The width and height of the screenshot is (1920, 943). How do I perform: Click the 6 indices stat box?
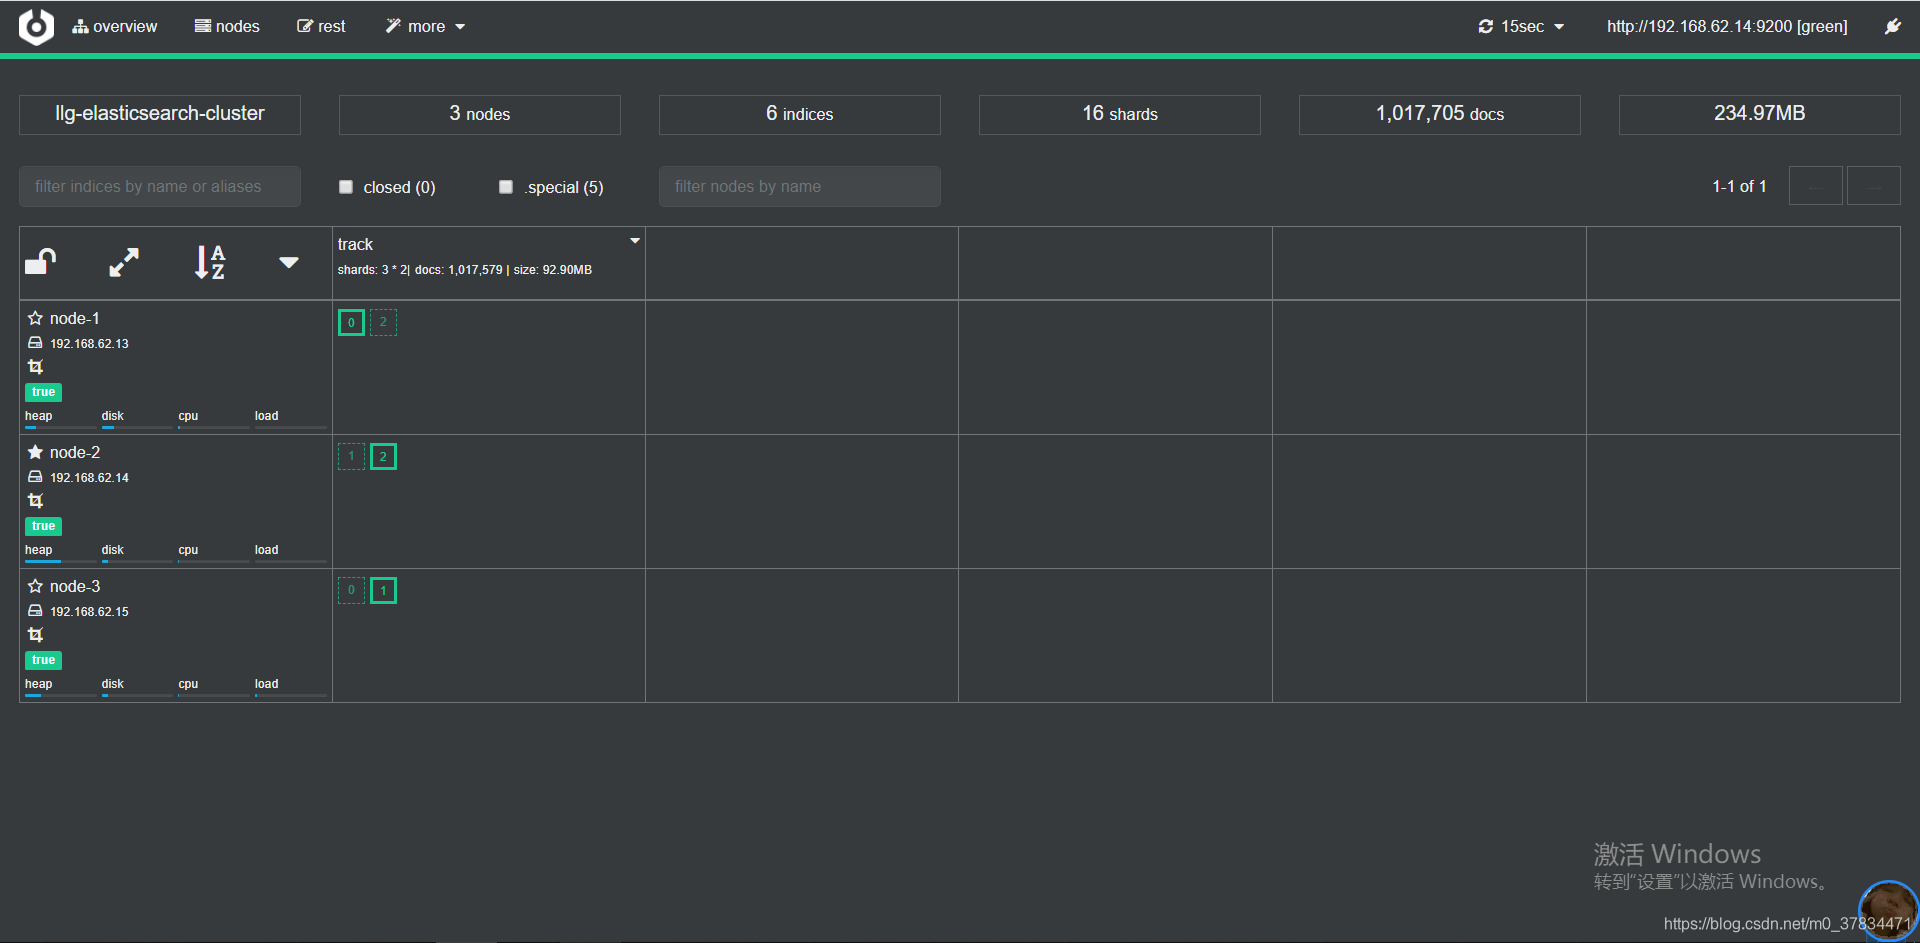800,114
